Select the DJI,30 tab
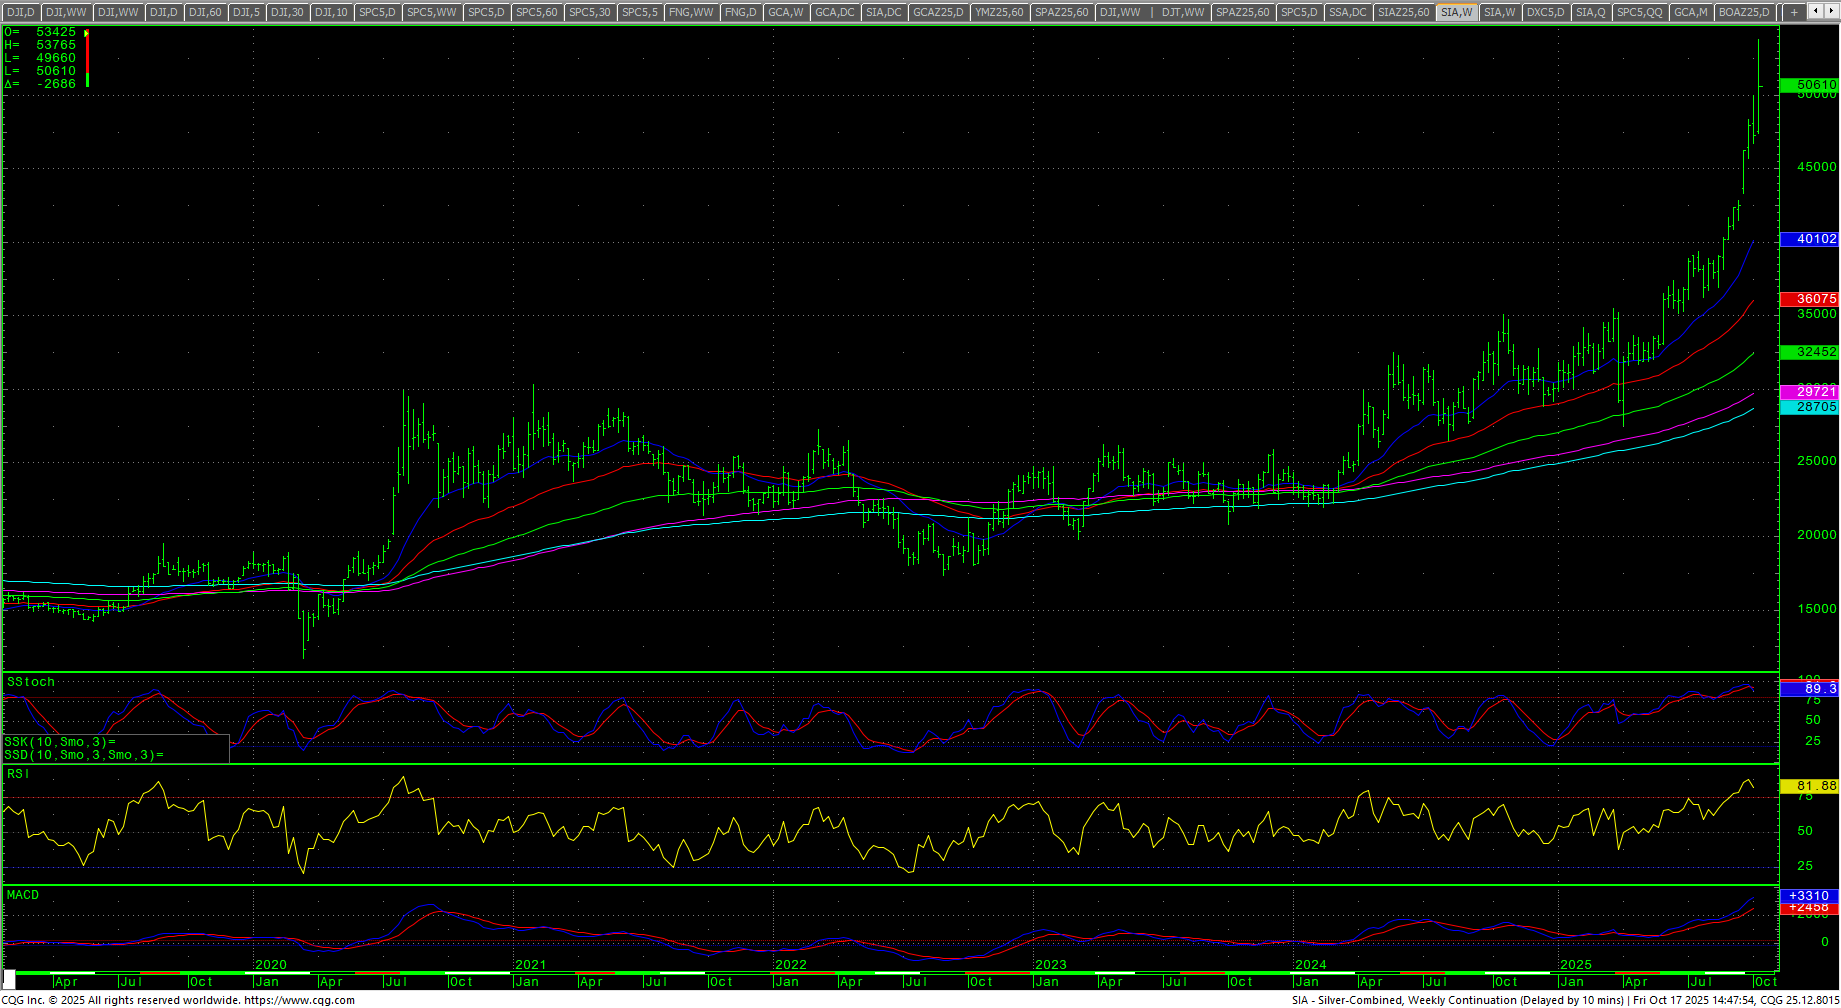1841x1008 pixels. point(287,12)
